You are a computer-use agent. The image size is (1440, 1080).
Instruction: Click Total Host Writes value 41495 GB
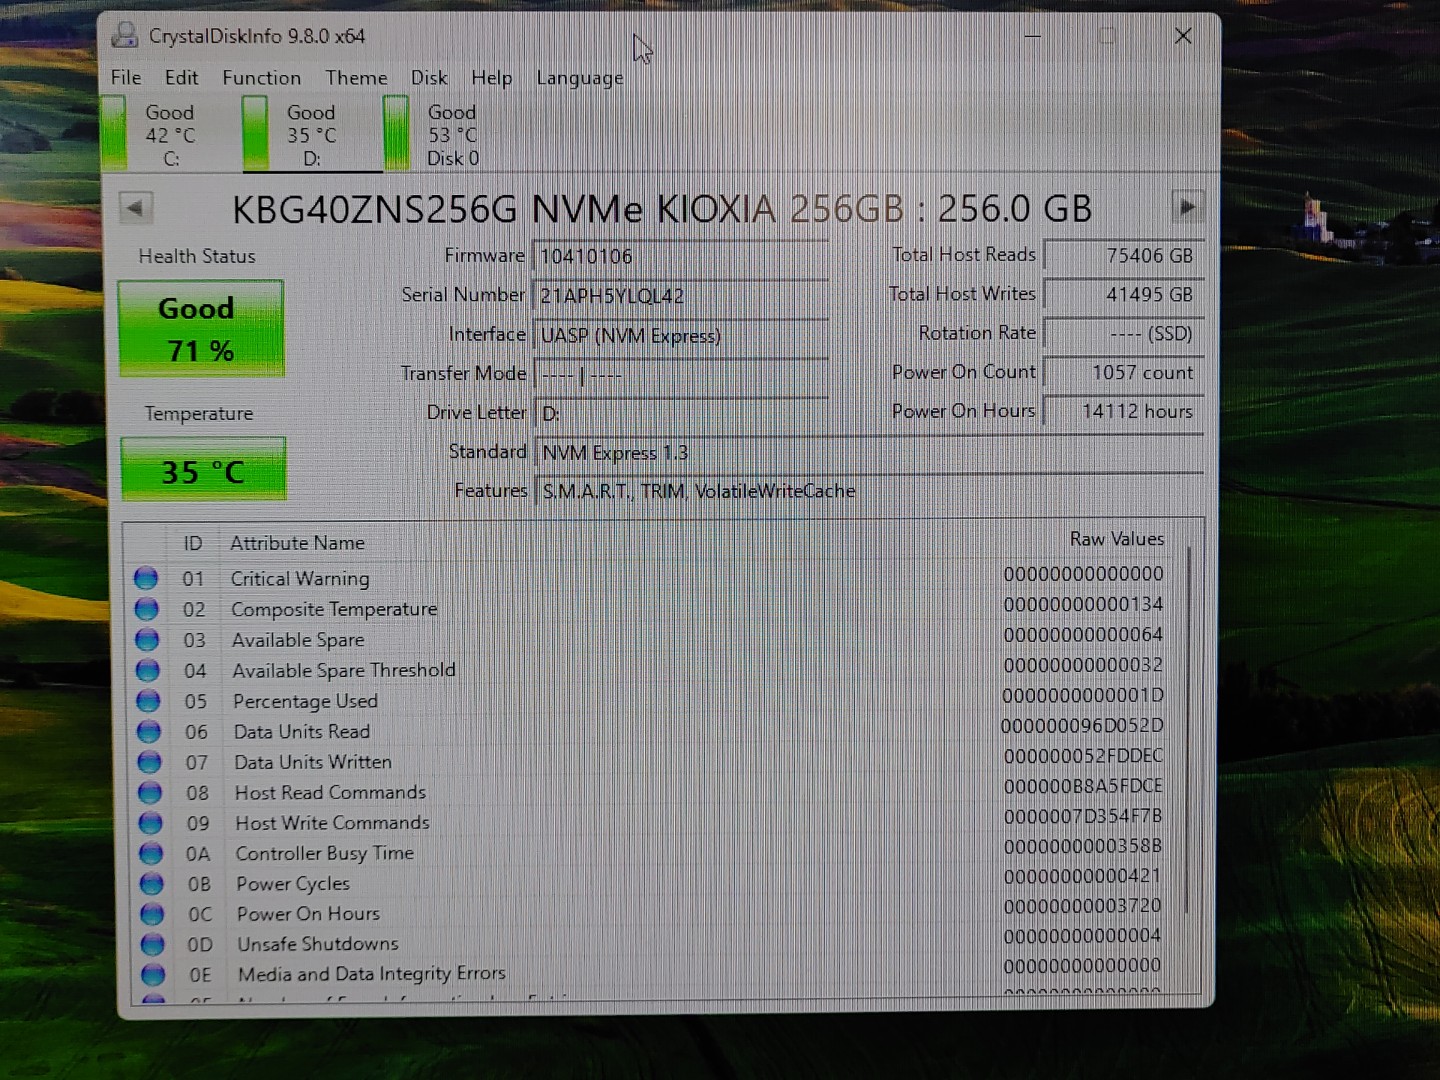(x=1124, y=294)
